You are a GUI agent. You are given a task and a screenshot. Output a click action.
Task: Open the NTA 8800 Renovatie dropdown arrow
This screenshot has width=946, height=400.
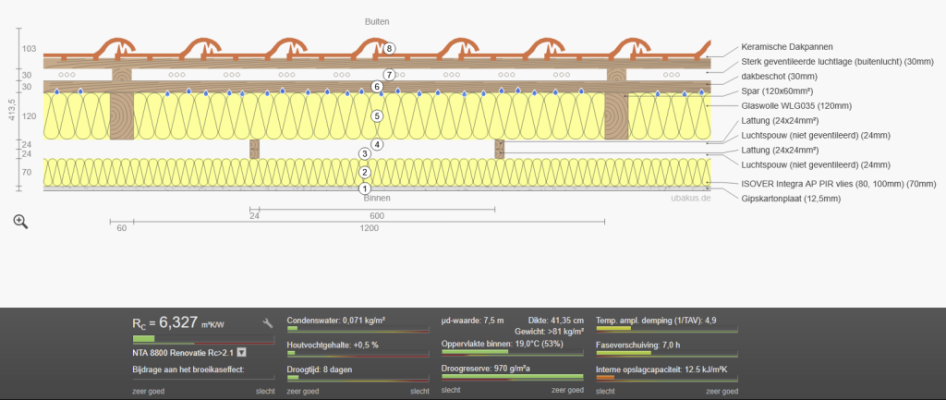click(241, 352)
